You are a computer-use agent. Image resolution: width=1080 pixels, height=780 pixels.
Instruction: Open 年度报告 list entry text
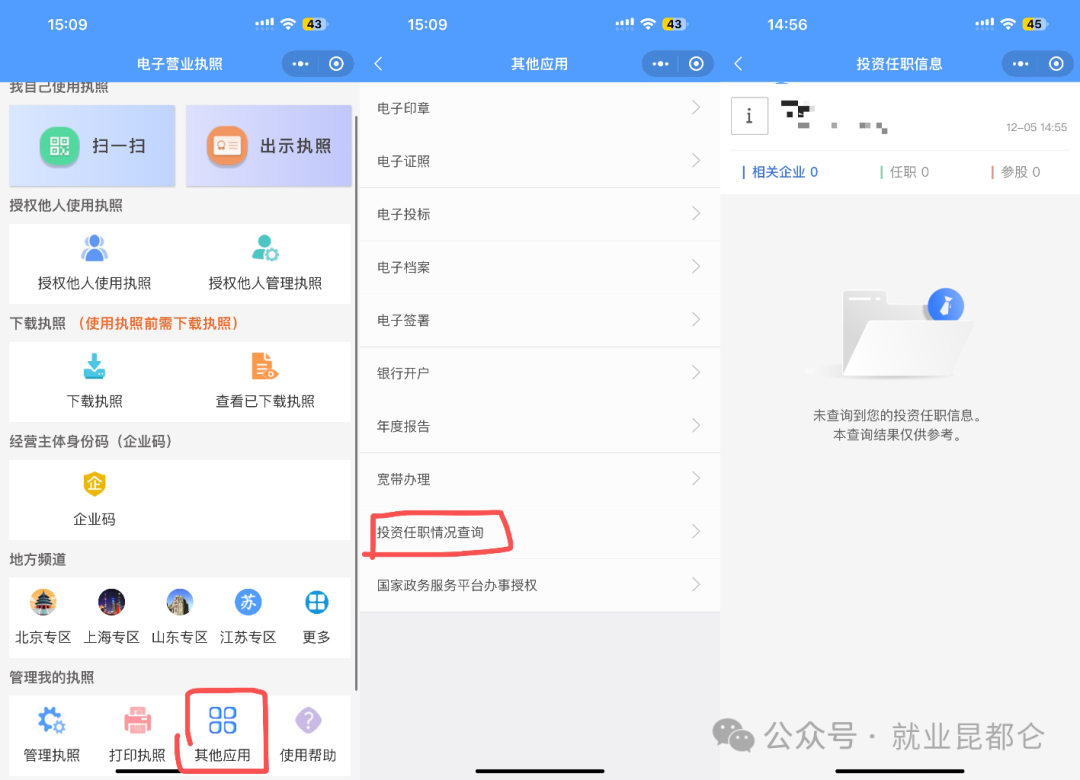[404, 427]
